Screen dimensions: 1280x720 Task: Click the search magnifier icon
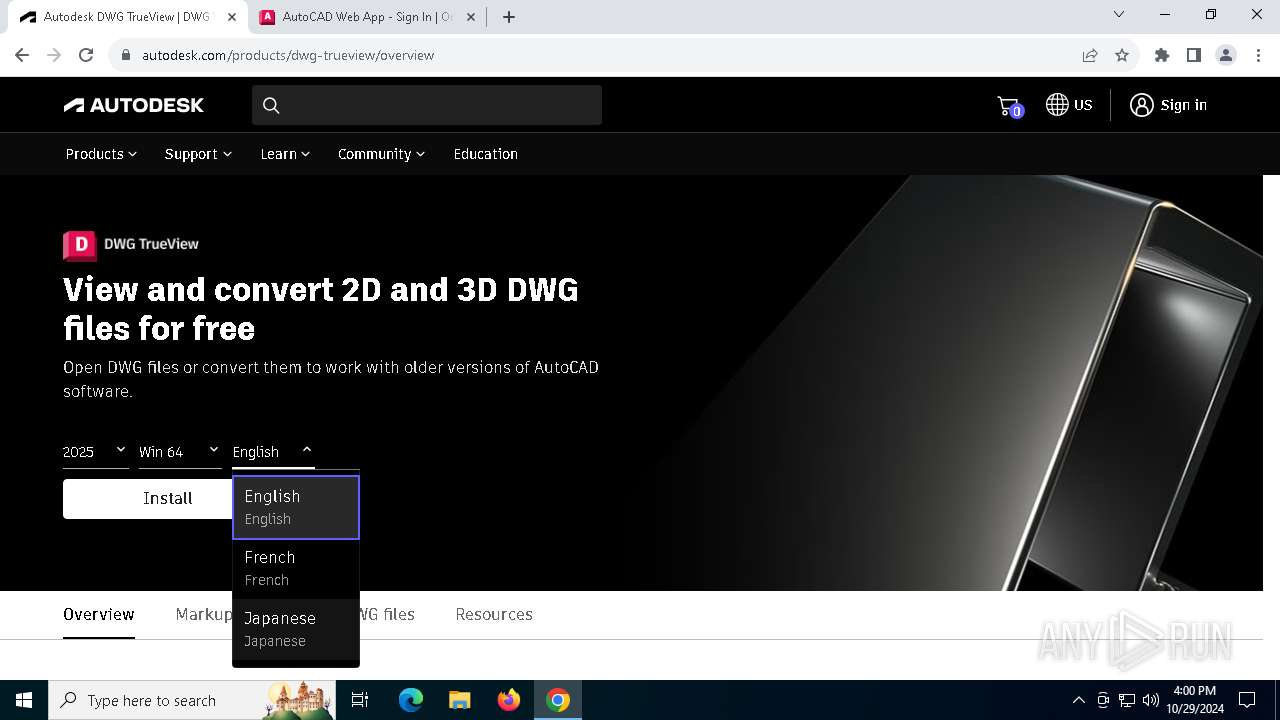pyautogui.click(x=271, y=105)
